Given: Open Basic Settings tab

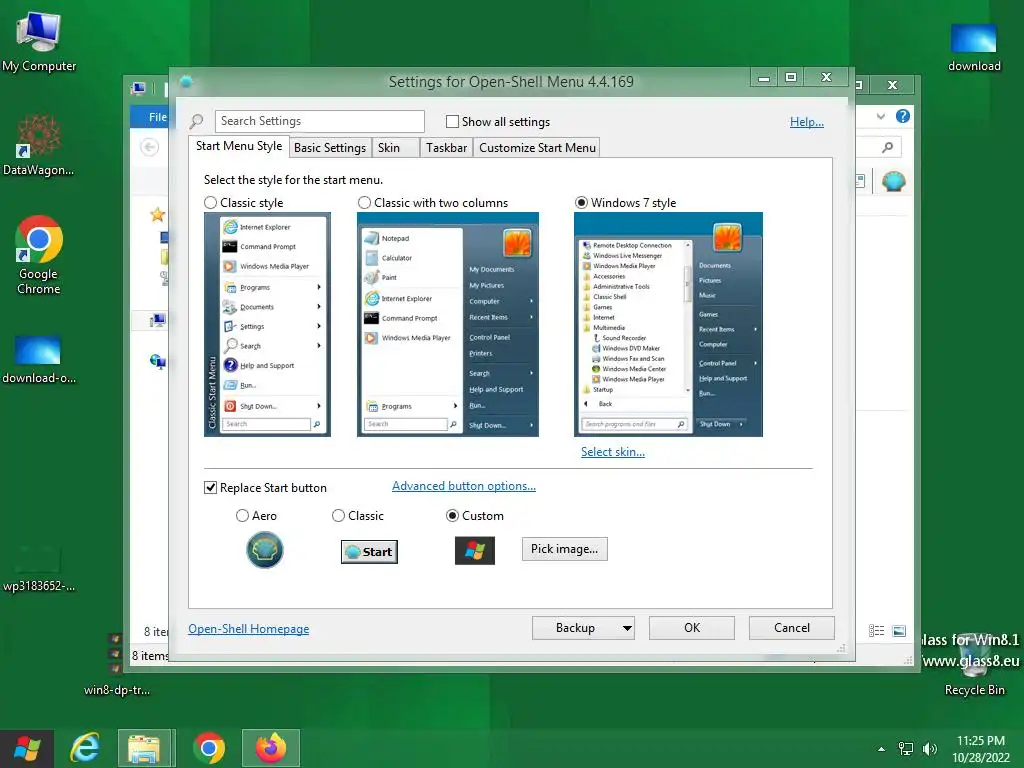Looking at the screenshot, I should pos(330,148).
